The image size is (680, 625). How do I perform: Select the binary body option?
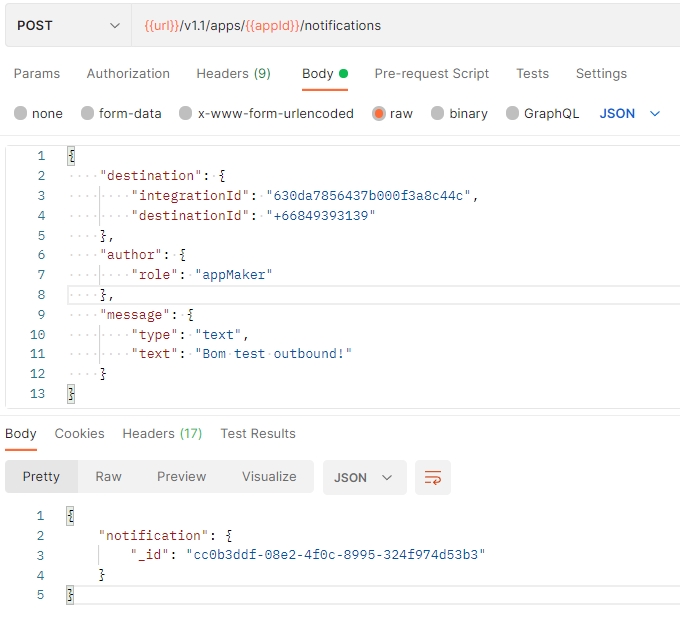point(437,114)
